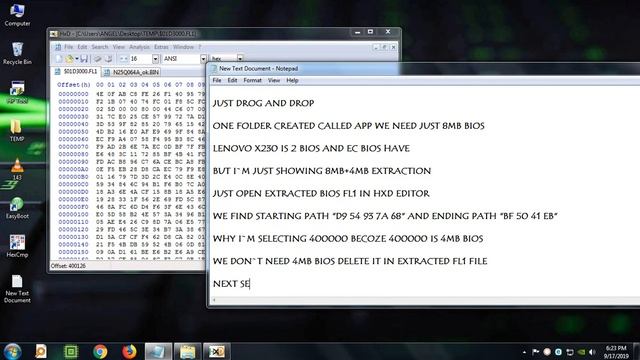Select the Recycle Bin desktop icon
Screen dimensions: 640x360
[x=17, y=53]
